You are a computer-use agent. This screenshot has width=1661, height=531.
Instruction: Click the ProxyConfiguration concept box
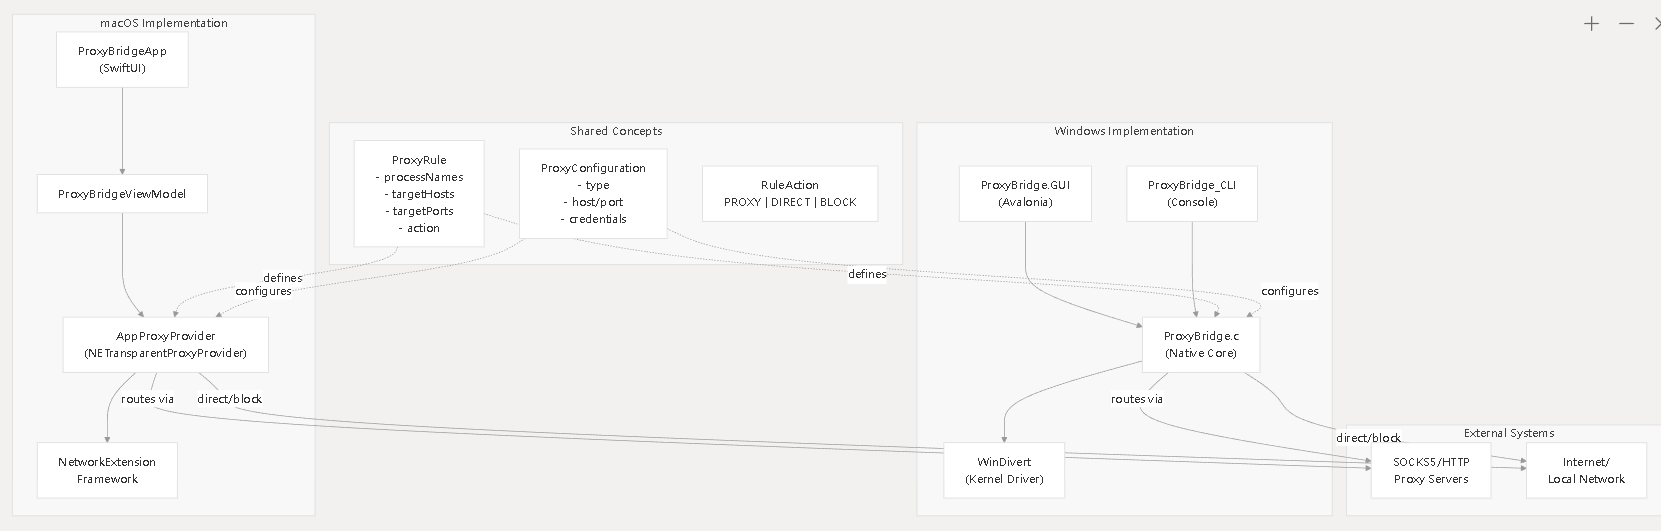(x=593, y=194)
